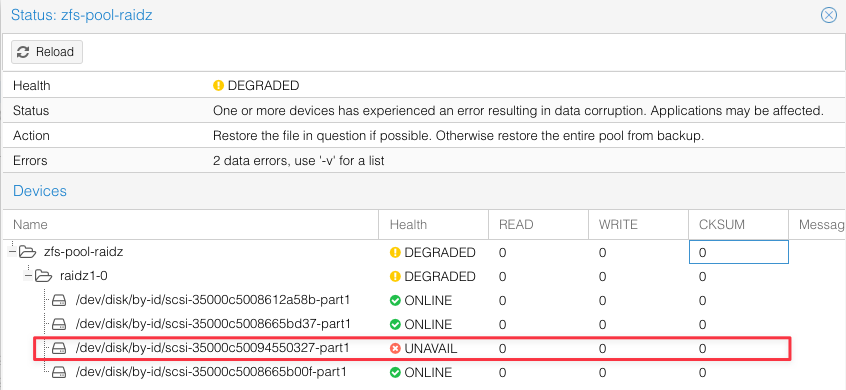Click the Devices section heading
Screen dimensions: 846x390
40,191
